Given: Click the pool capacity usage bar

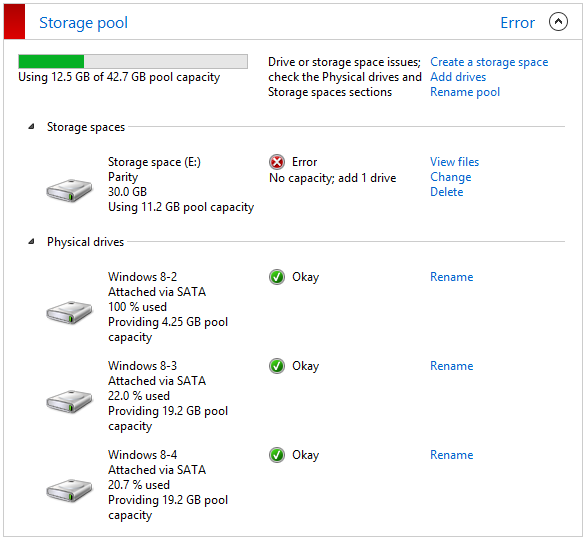Looking at the screenshot, I should pos(133,62).
